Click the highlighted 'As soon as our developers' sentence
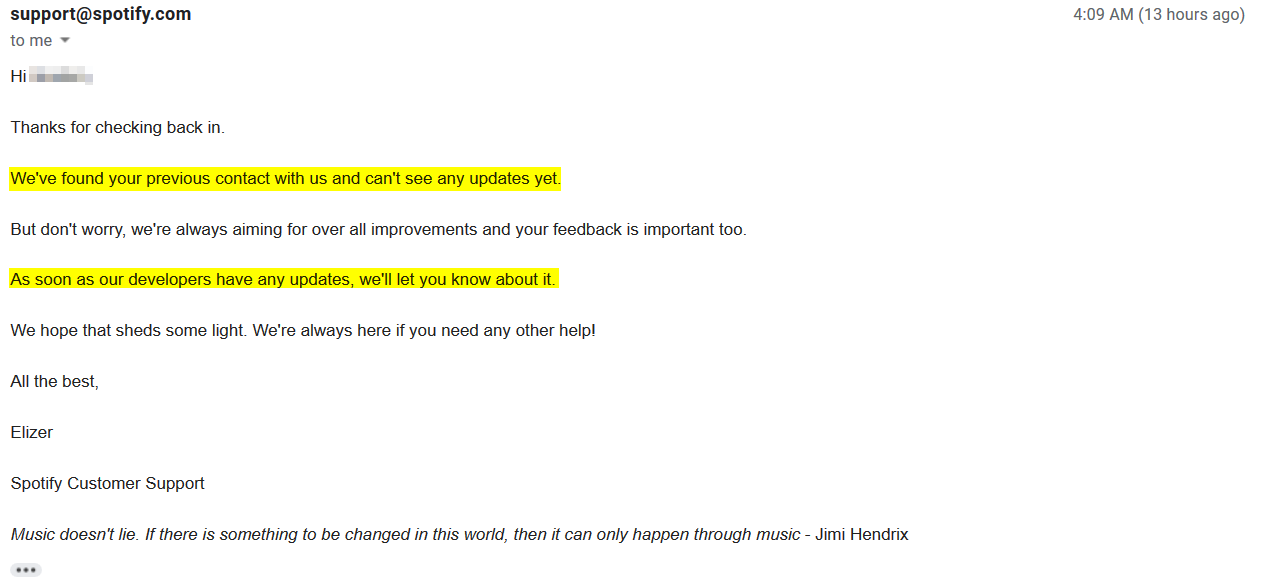Viewport: 1262px width, 586px height. click(x=283, y=280)
